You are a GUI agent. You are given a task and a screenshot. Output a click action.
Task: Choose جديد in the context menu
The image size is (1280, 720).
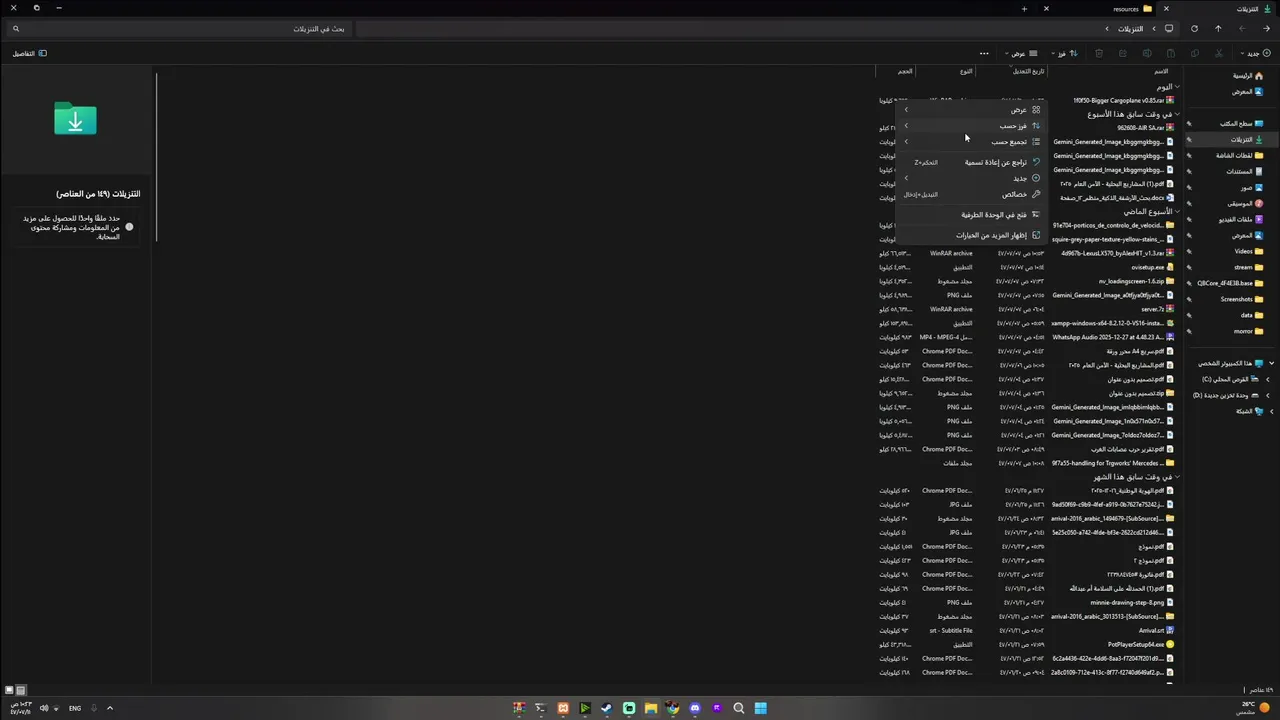coord(972,178)
